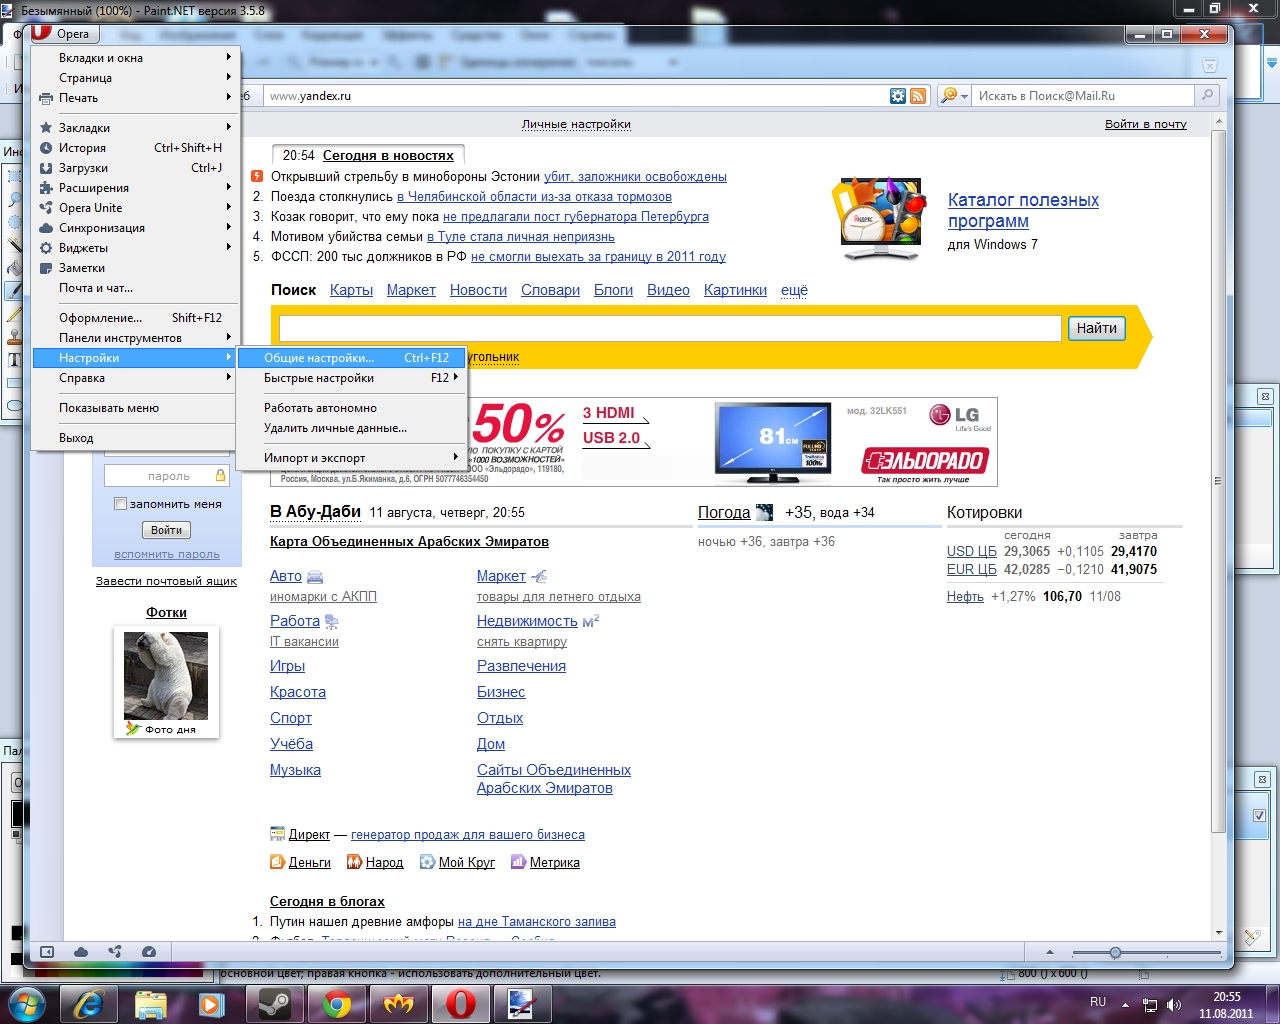Choose 'Удалить личные данные...' entry
The image size is (1280, 1024).
point(351,428)
